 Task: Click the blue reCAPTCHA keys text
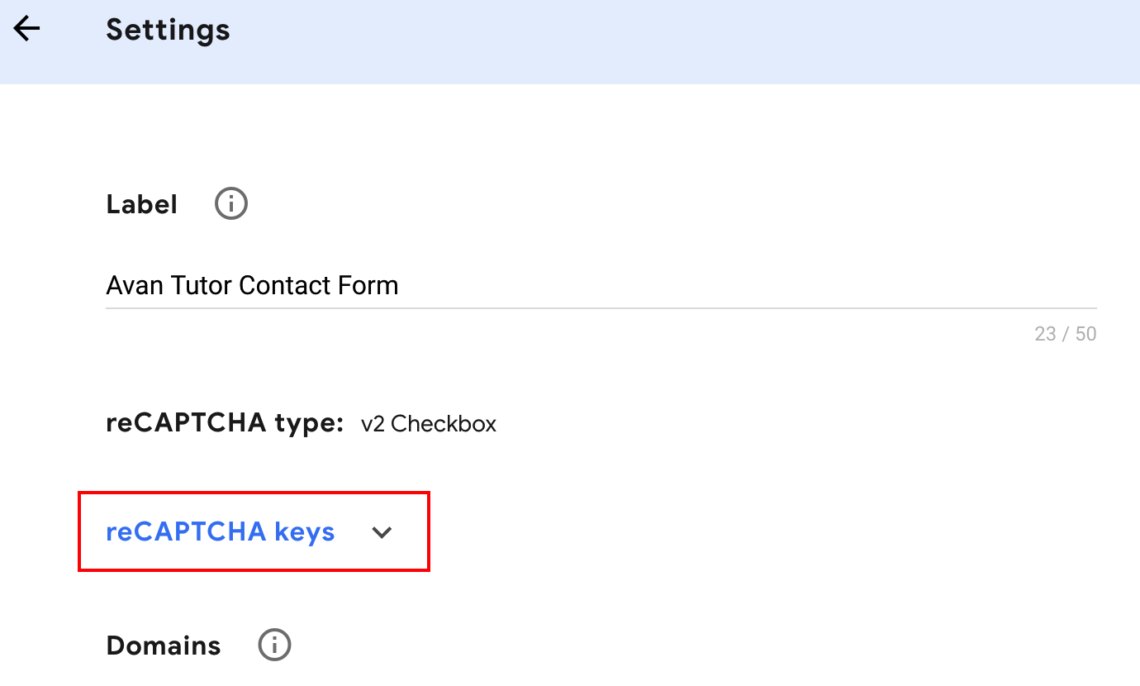tap(220, 532)
